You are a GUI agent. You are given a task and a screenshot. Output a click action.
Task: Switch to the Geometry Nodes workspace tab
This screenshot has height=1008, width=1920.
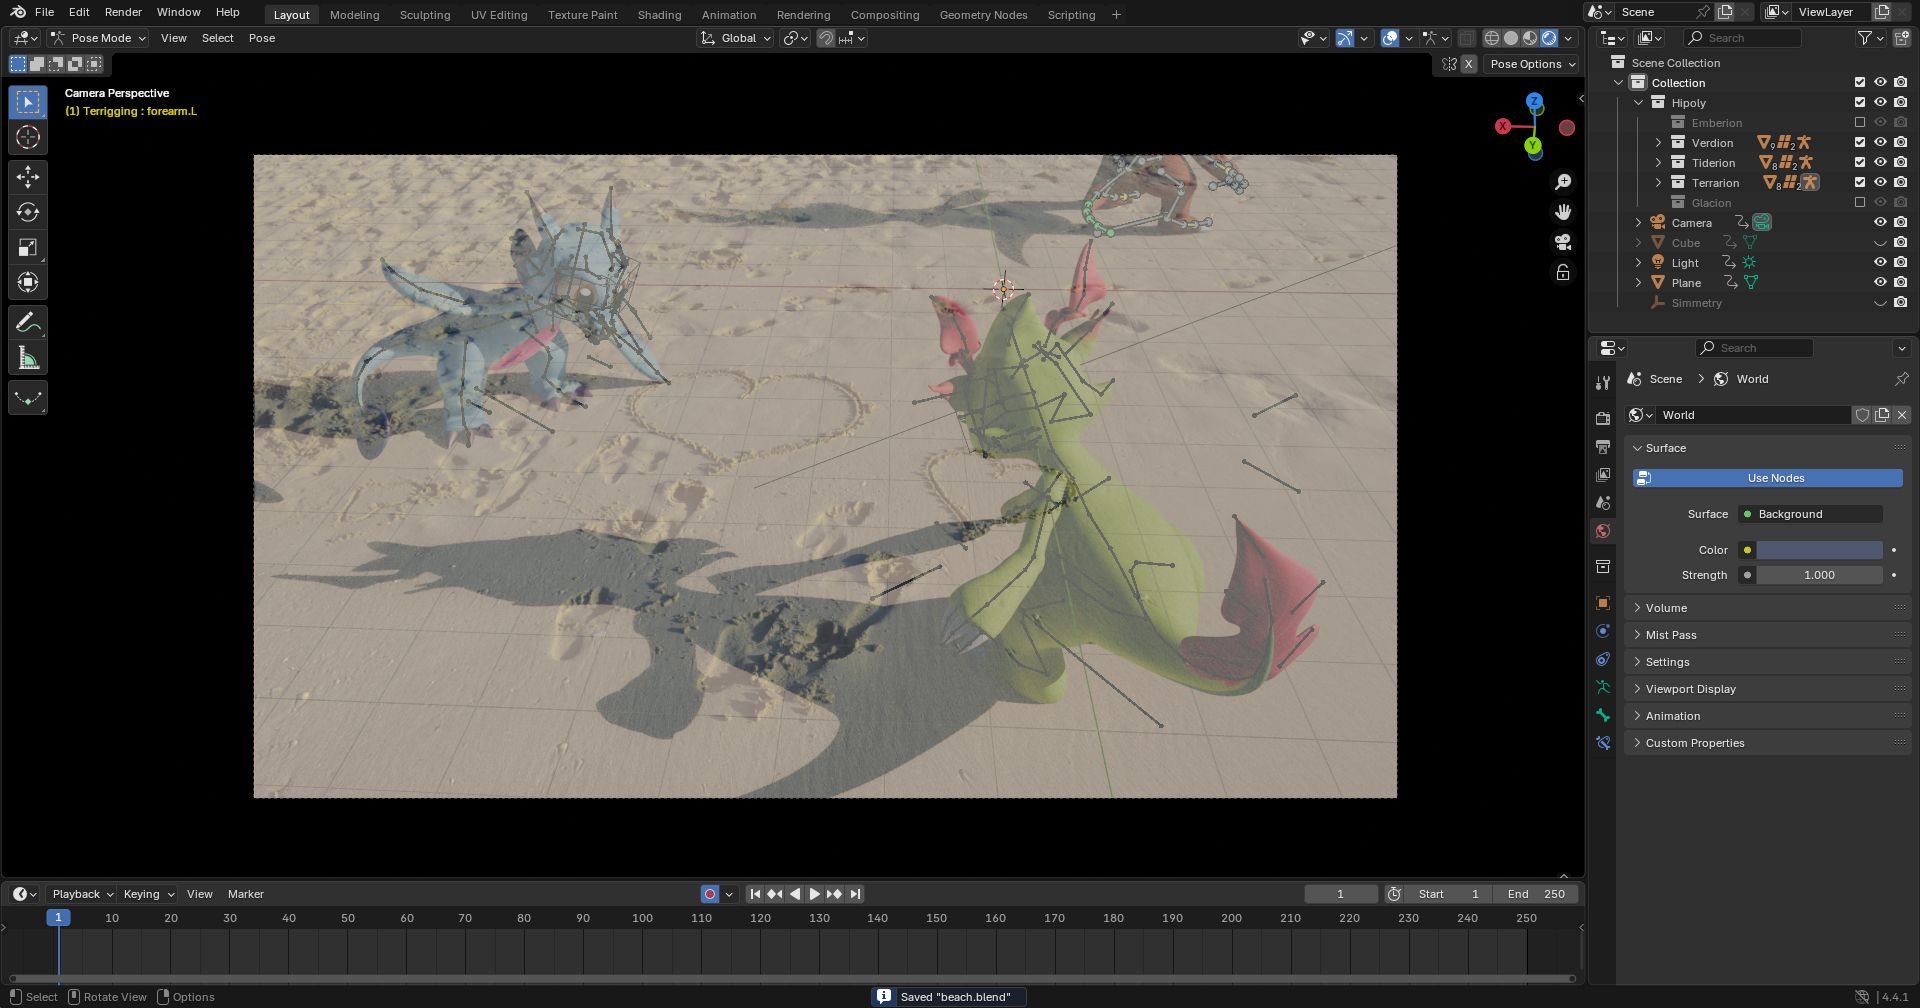[983, 15]
